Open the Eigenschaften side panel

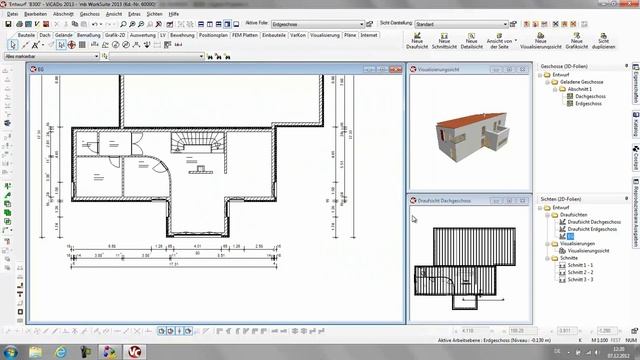636,83
